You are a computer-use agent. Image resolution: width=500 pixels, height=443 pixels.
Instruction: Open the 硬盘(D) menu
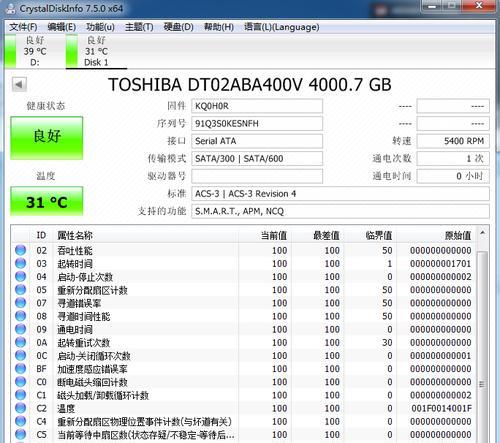coord(179,27)
